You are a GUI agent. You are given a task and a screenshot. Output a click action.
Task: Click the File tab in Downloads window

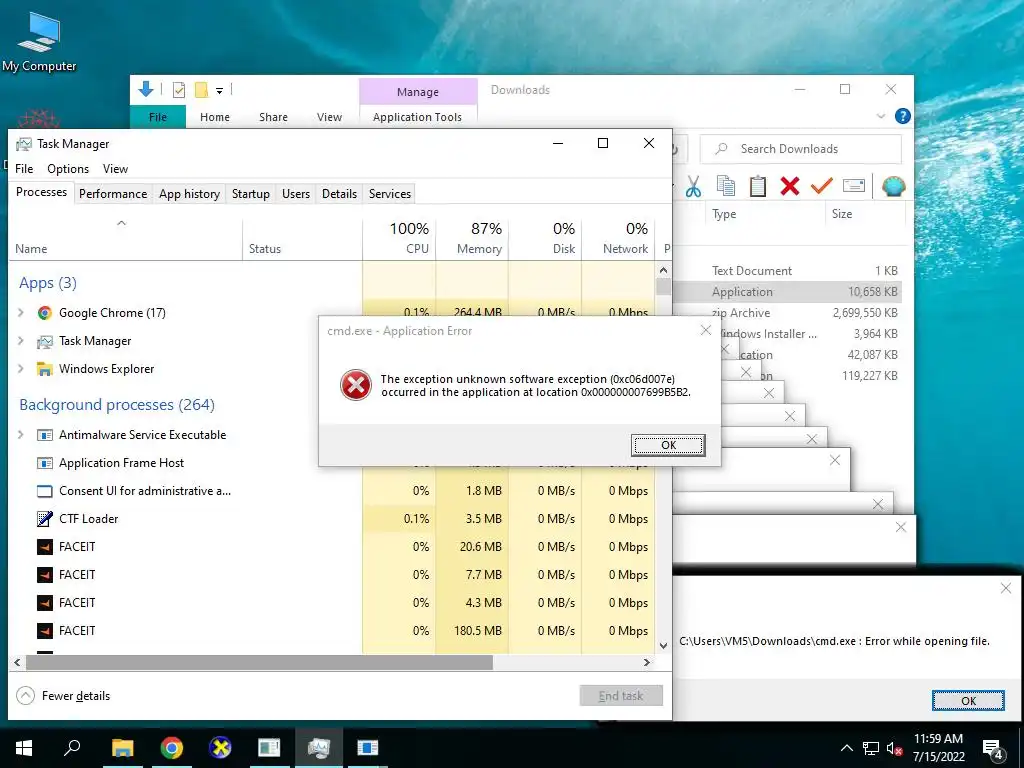157,117
